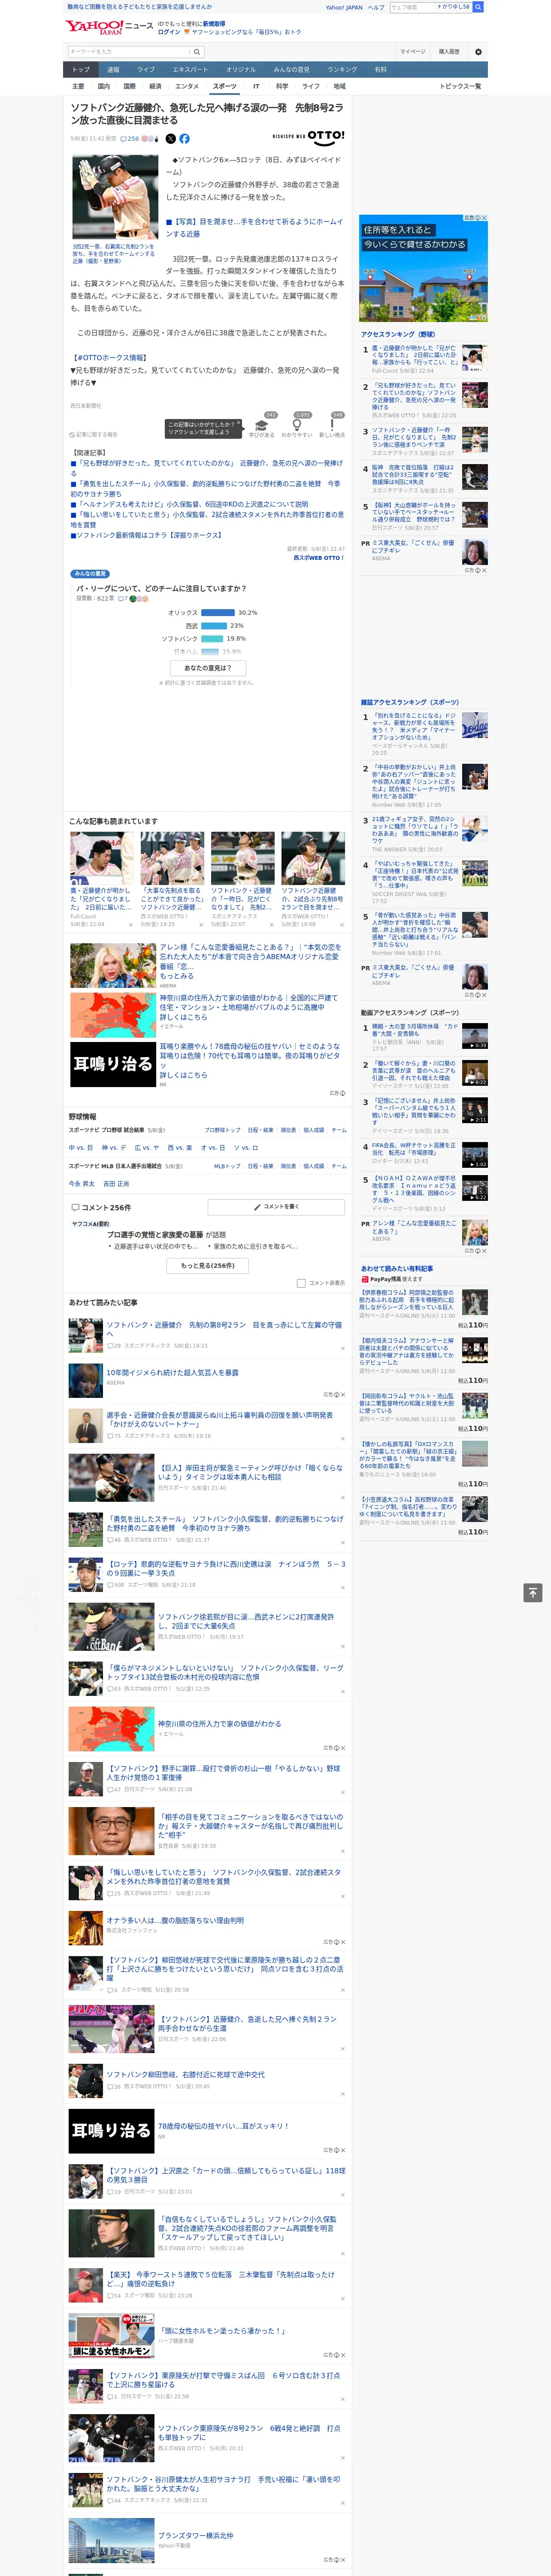Viewport: 551px width, 2576px height.
Task: Share the article on Facebook
Action: [184, 139]
